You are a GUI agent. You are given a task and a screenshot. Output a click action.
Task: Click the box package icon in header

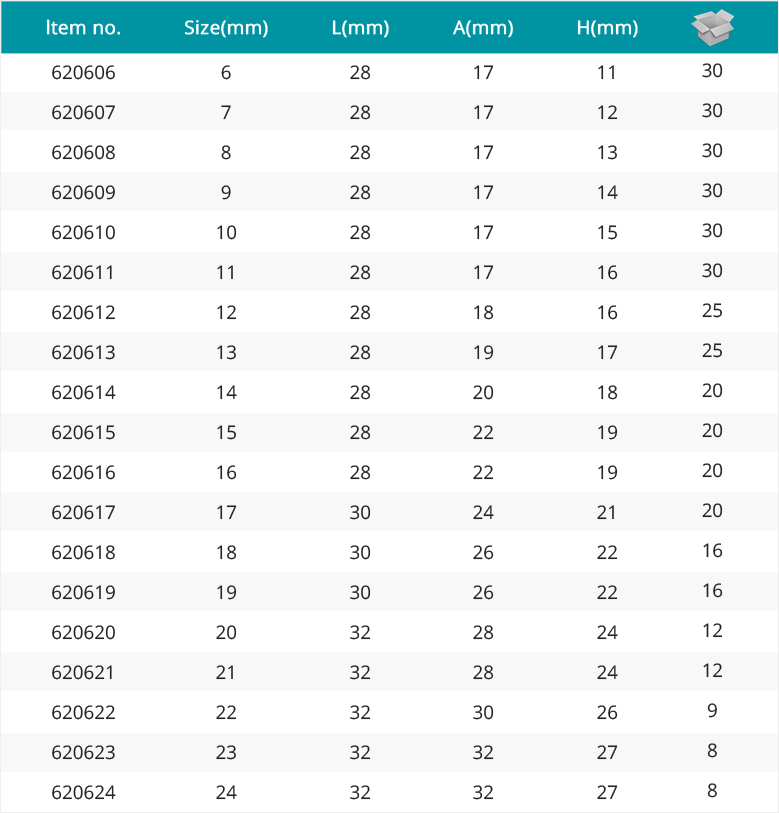click(x=713, y=27)
